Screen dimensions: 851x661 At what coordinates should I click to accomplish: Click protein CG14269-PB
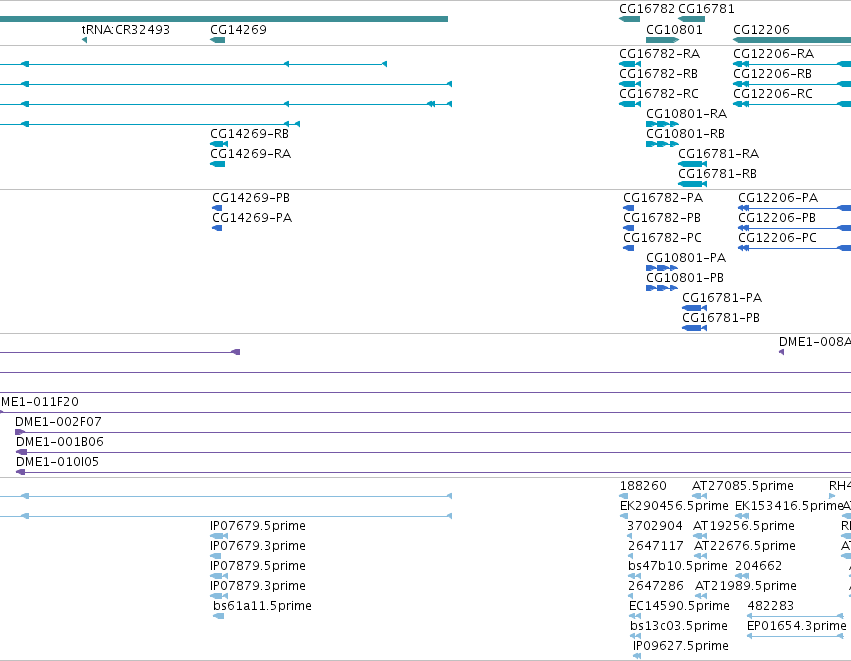pos(251,198)
